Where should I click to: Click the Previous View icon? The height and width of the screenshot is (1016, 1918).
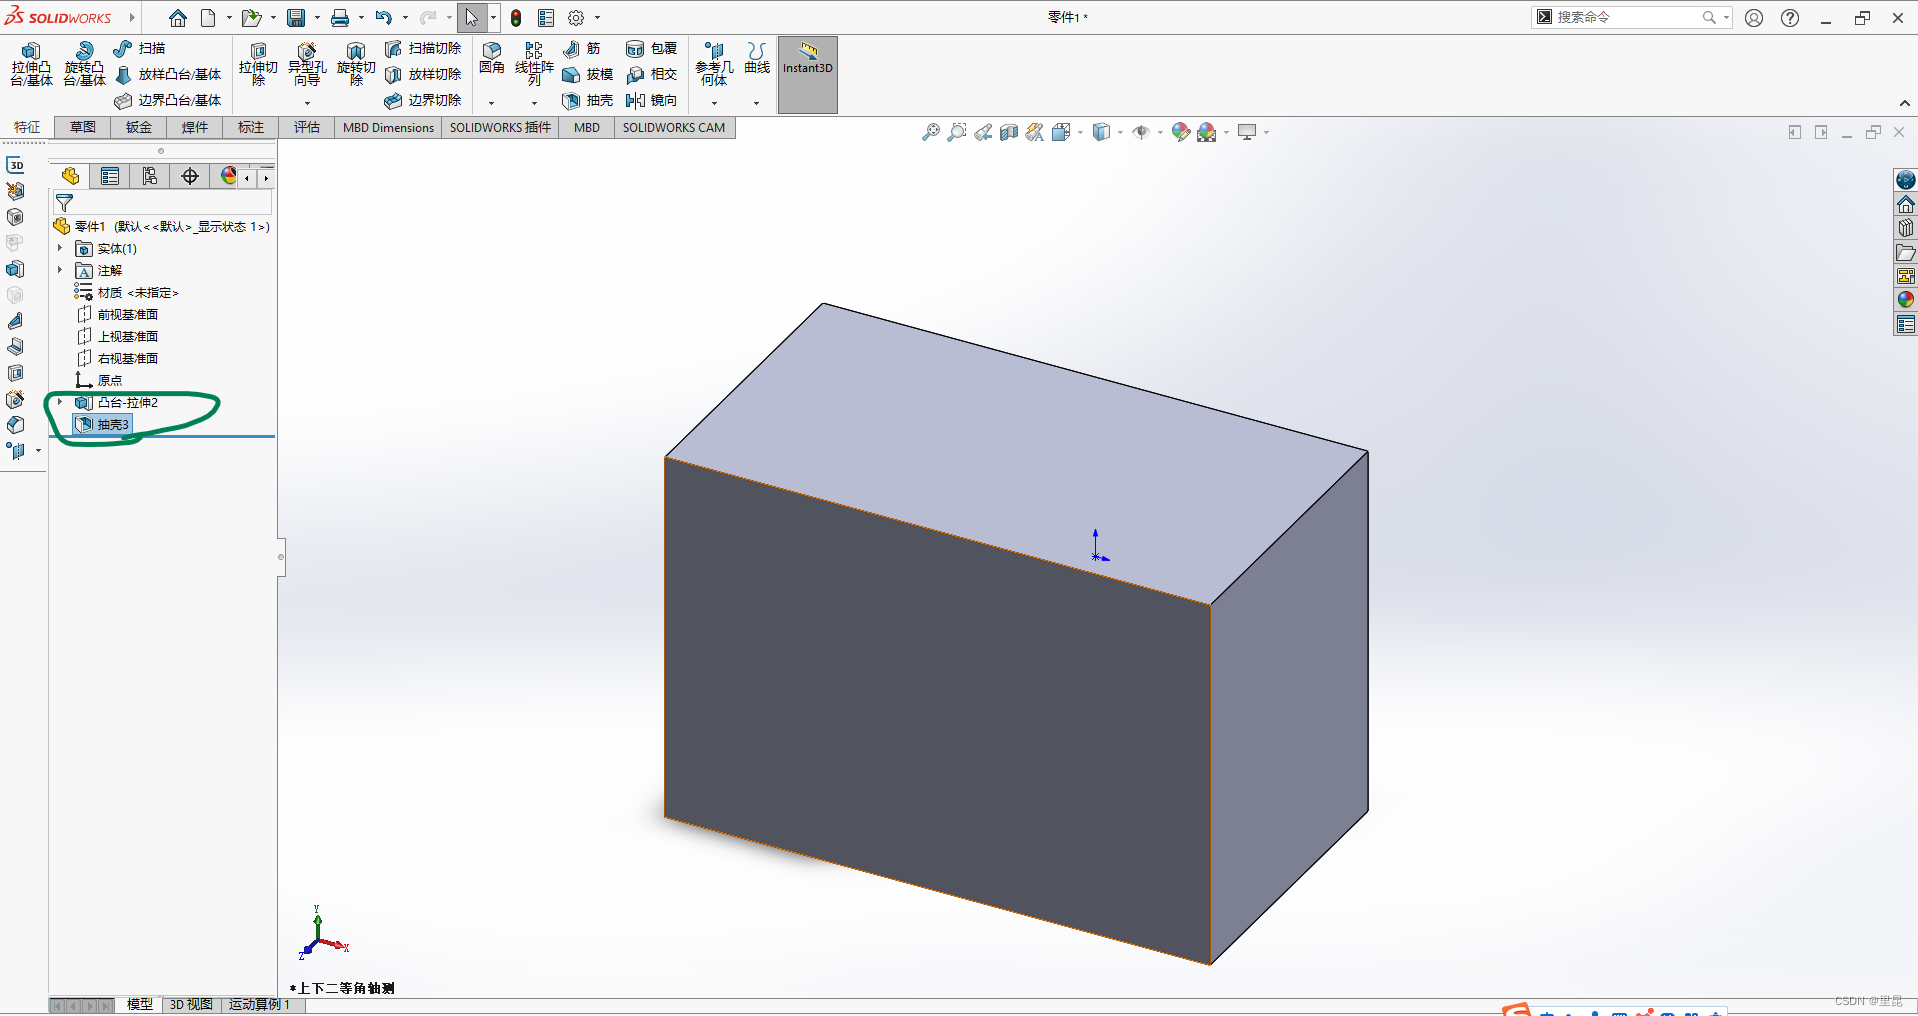point(983,132)
